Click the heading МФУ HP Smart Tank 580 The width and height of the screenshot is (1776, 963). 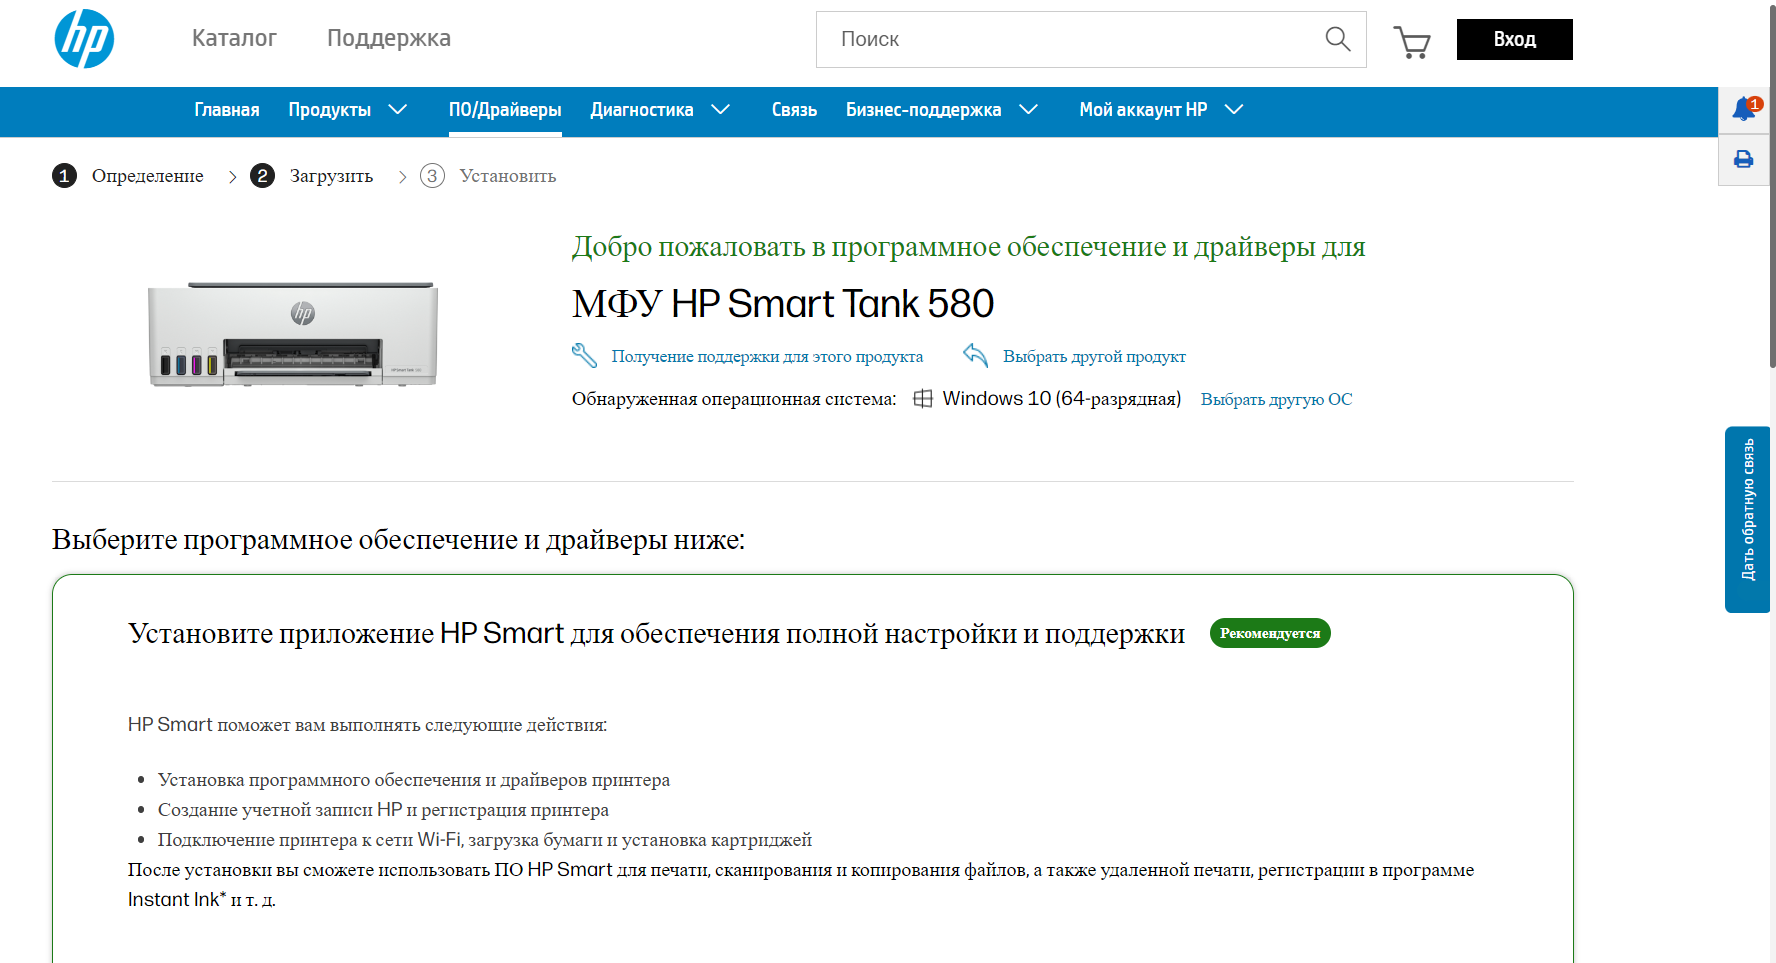pyautogui.click(x=783, y=303)
